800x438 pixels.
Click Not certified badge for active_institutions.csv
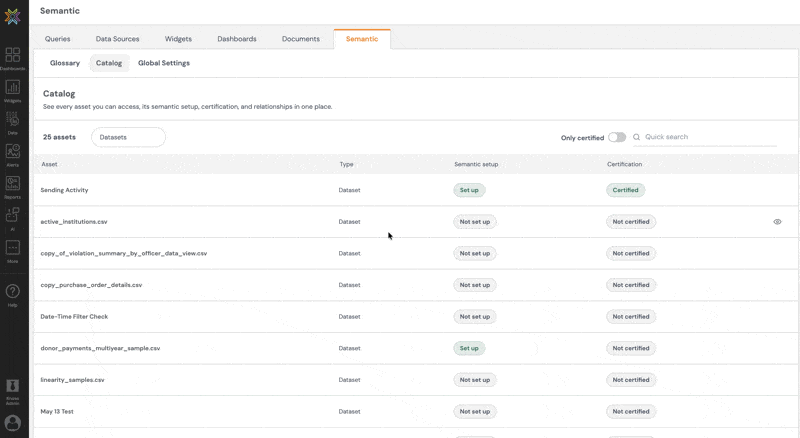tap(631, 222)
